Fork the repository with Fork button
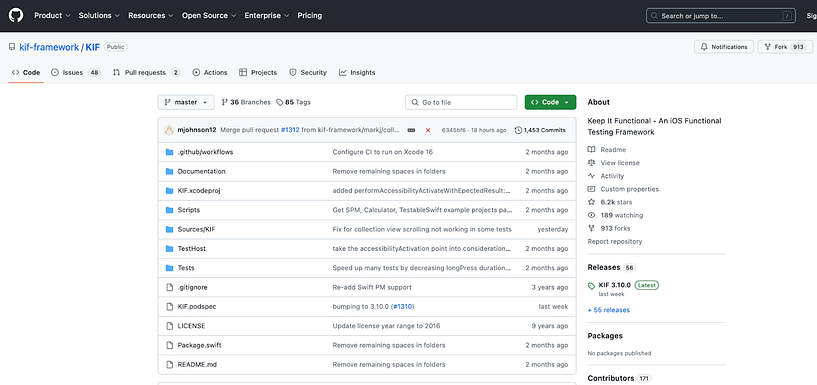Image resolution: width=817 pixels, height=385 pixels. tap(785, 47)
